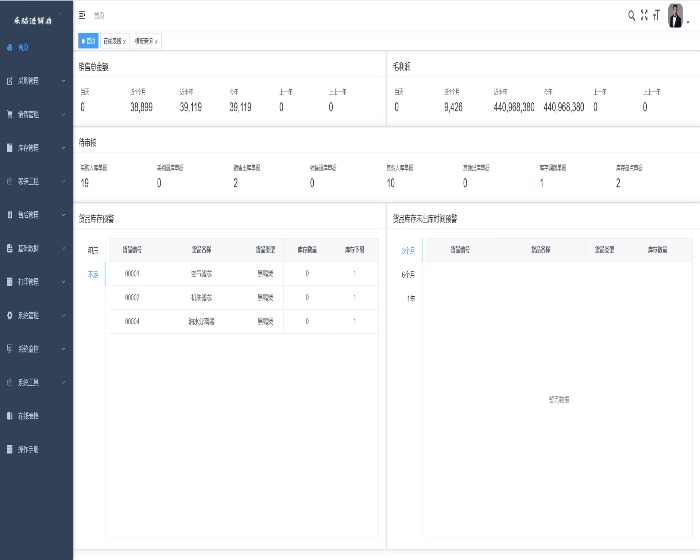The image size is (700, 560).
Task: Open the user avatar menu
Action: (675, 16)
